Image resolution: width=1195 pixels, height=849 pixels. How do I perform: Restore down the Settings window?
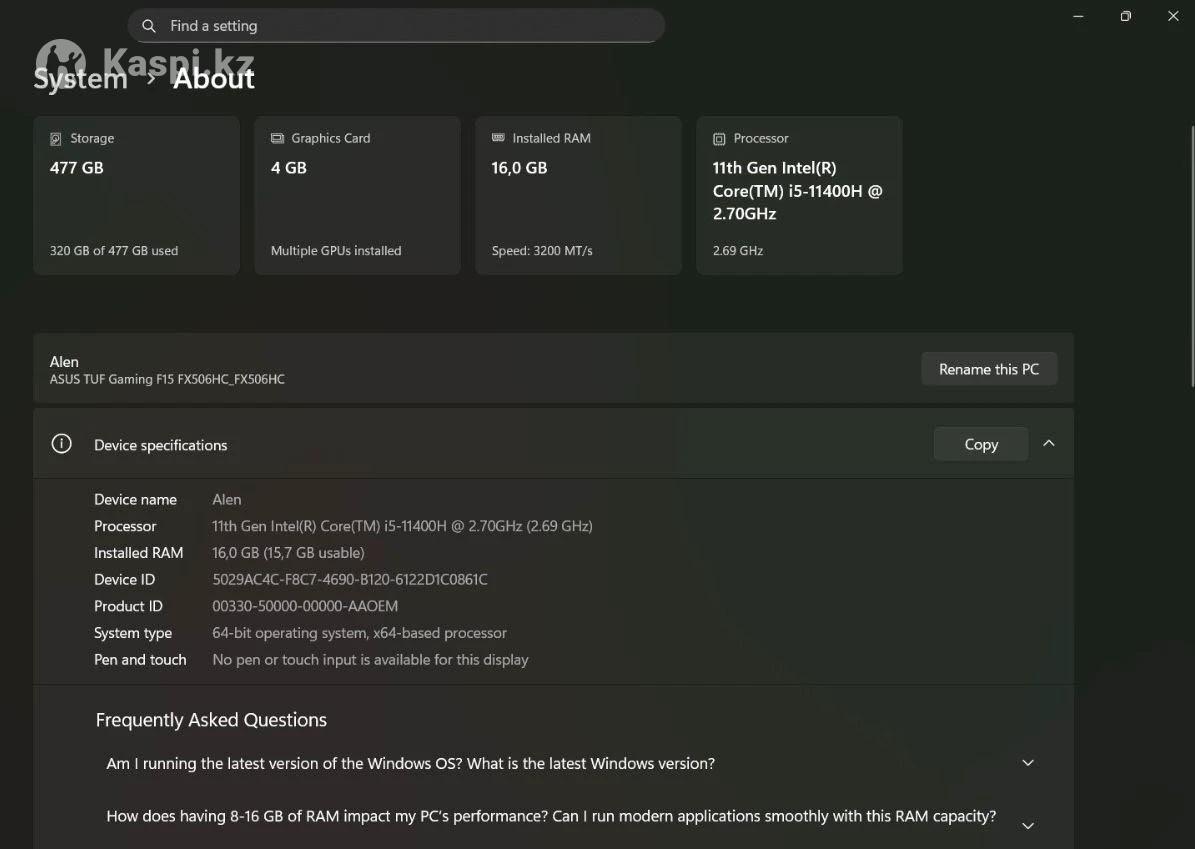[1125, 16]
